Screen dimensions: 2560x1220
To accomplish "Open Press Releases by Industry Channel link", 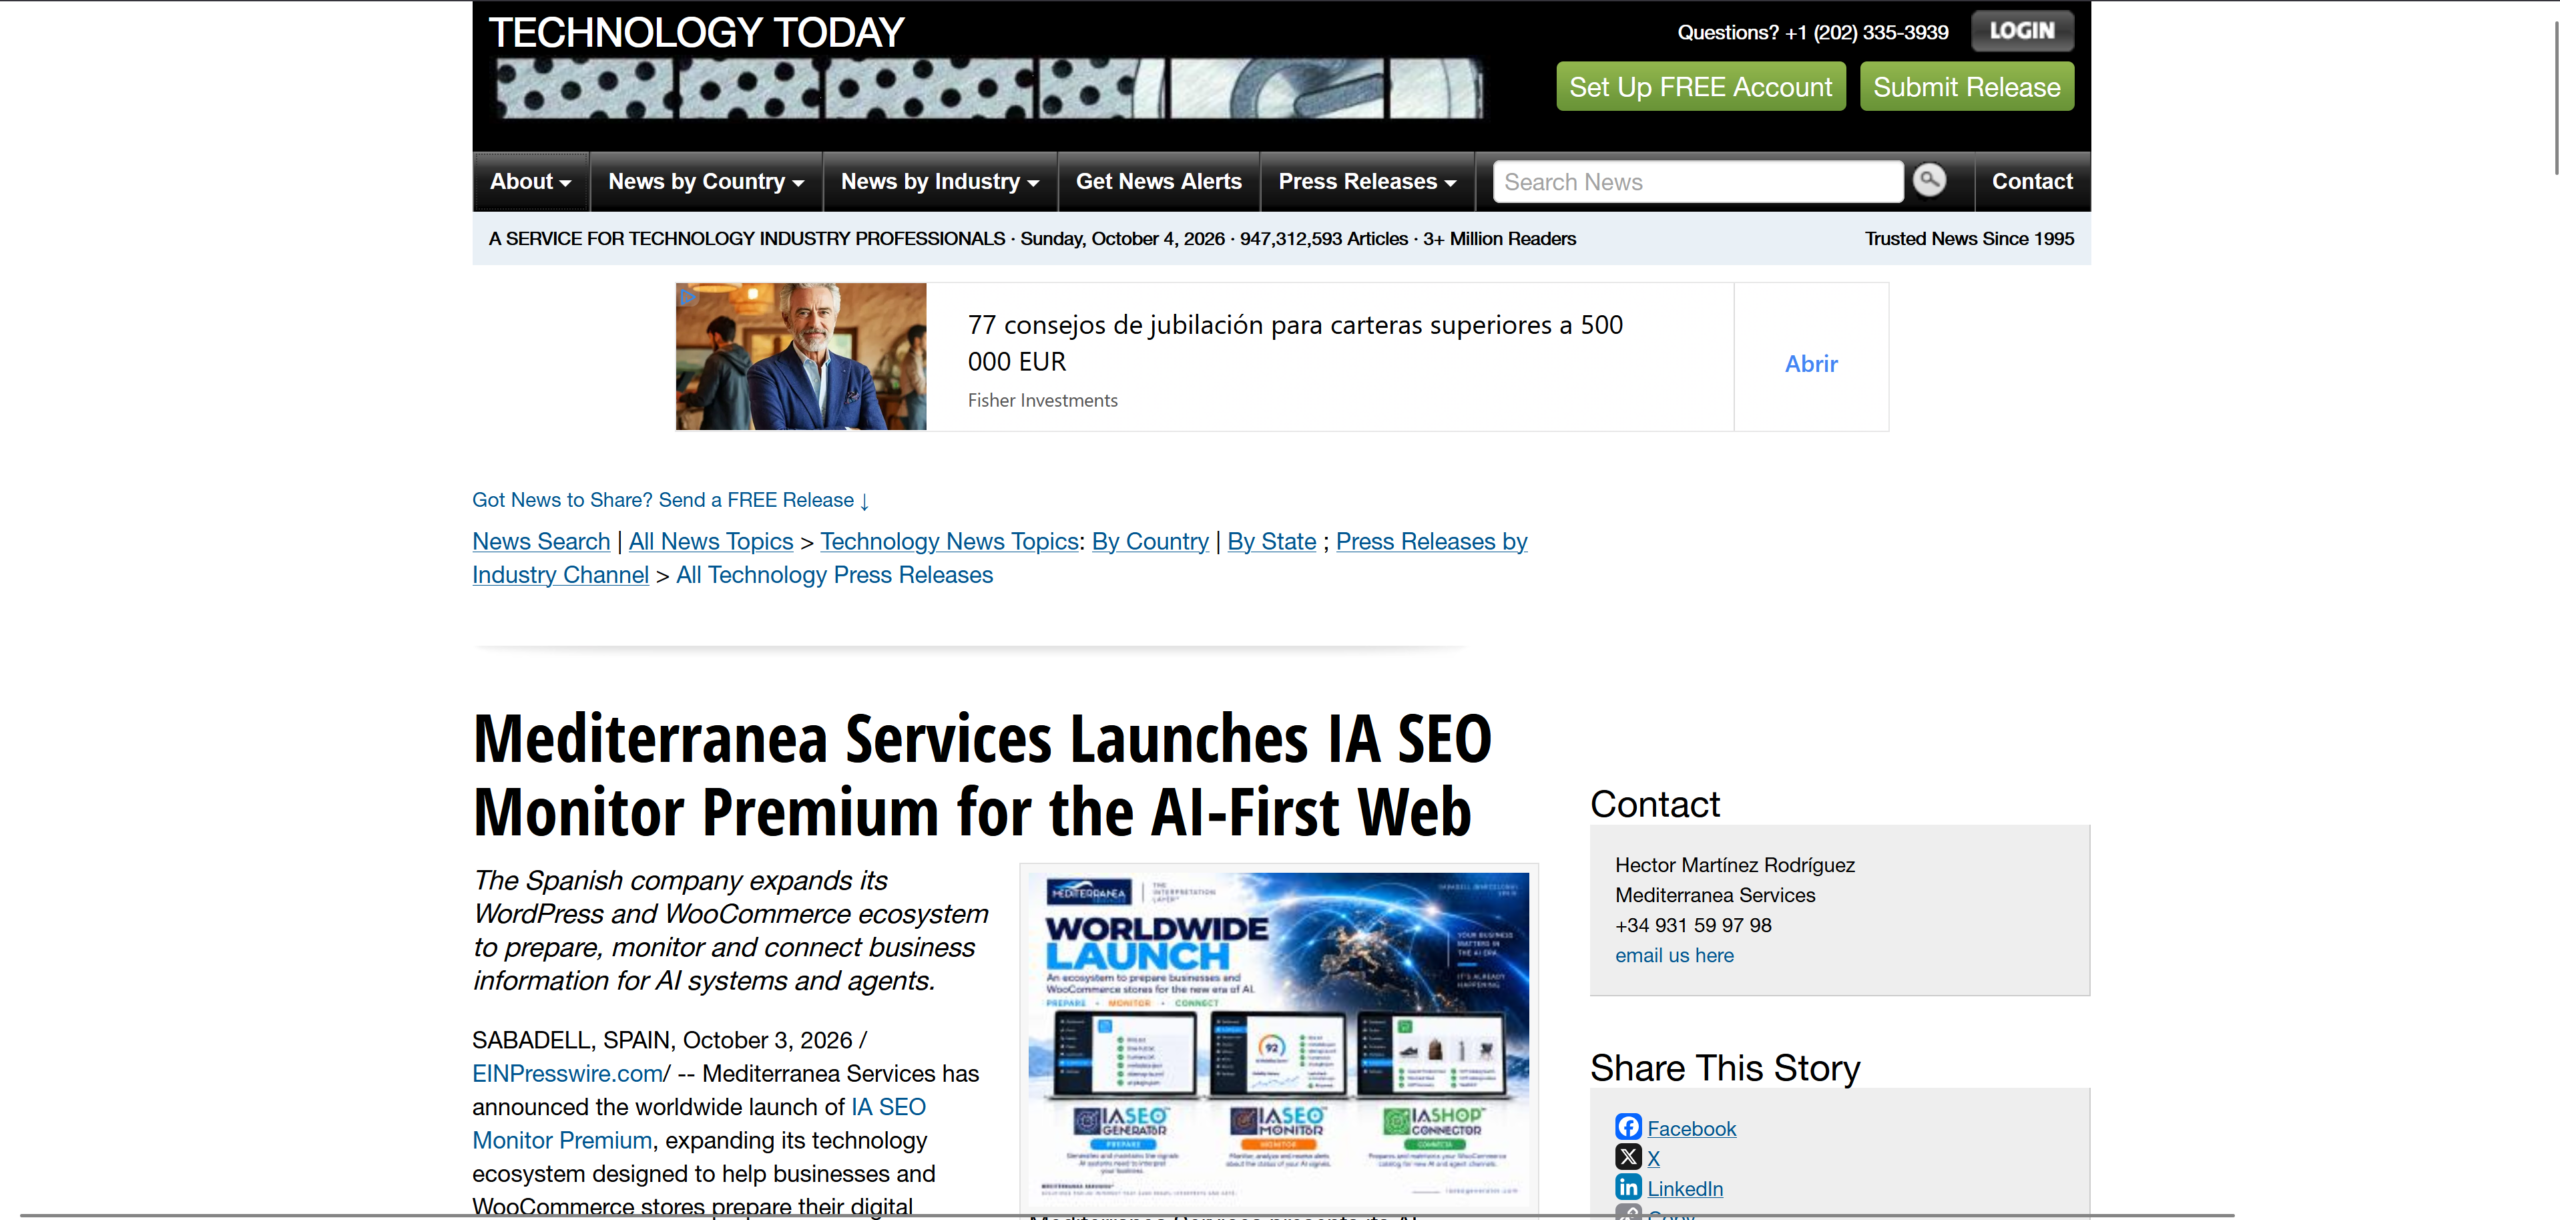I will 1431,541.
